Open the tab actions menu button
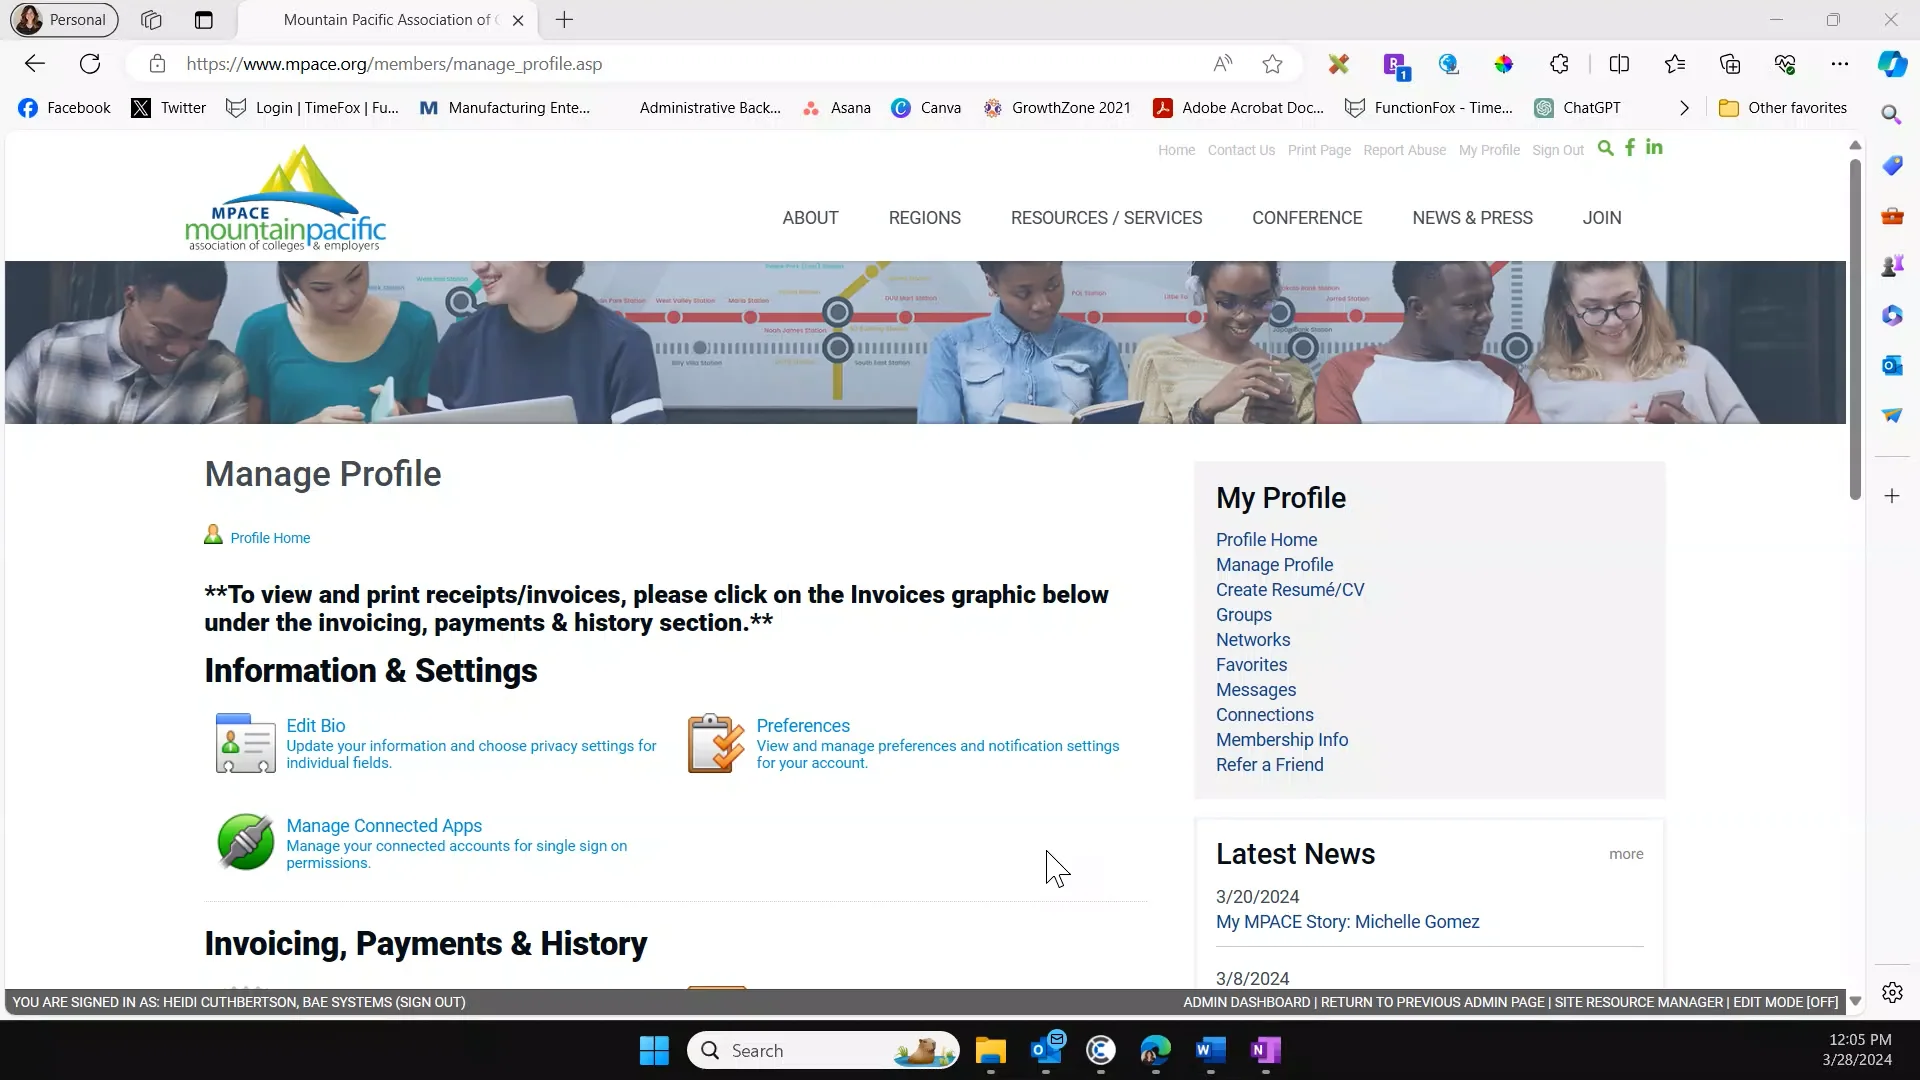 204,20
